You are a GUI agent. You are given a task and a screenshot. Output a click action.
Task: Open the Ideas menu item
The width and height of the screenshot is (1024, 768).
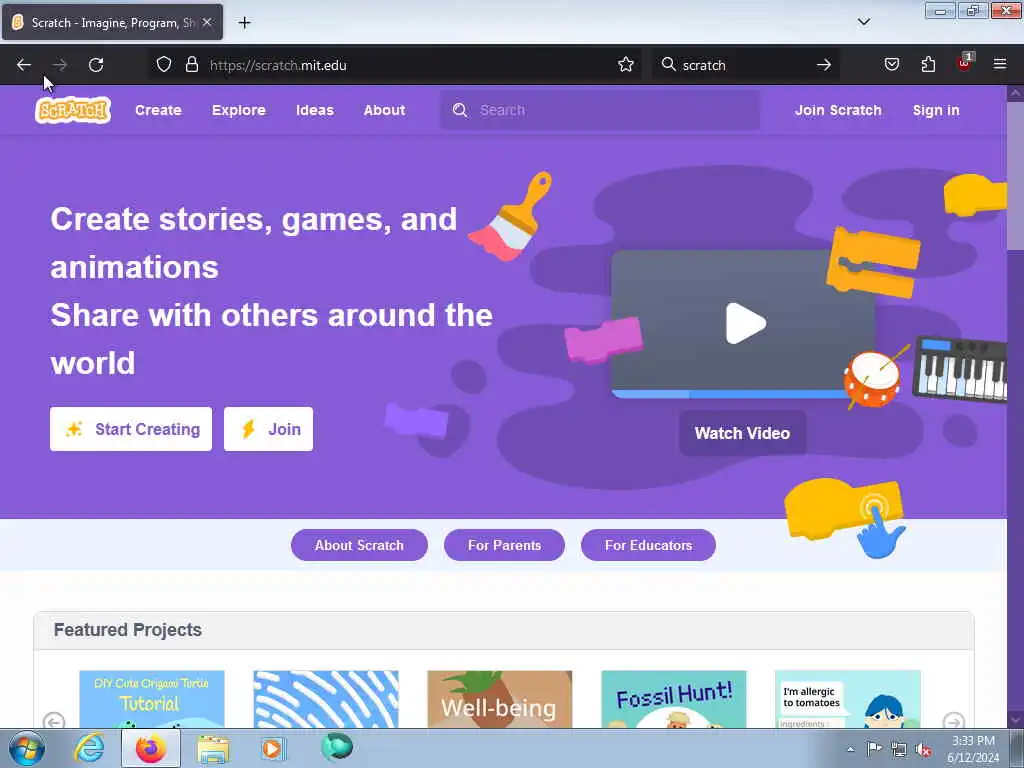click(315, 110)
